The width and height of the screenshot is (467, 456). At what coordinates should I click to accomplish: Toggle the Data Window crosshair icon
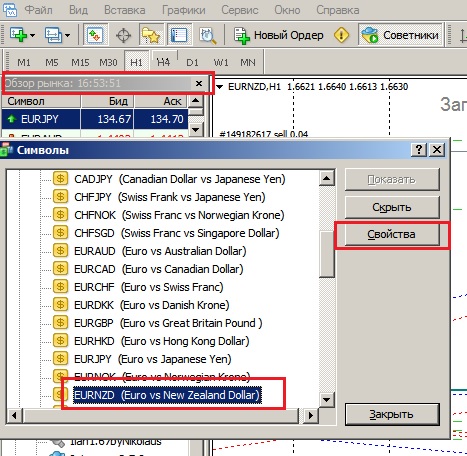click(x=123, y=35)
